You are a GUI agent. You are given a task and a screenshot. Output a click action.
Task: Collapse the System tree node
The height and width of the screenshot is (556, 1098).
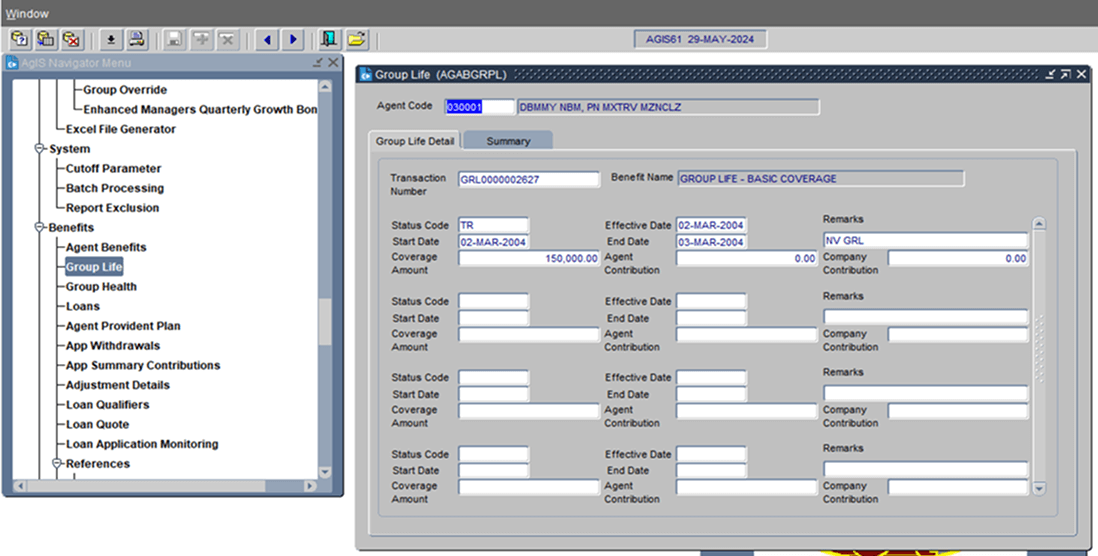click(x=40, y=149)
